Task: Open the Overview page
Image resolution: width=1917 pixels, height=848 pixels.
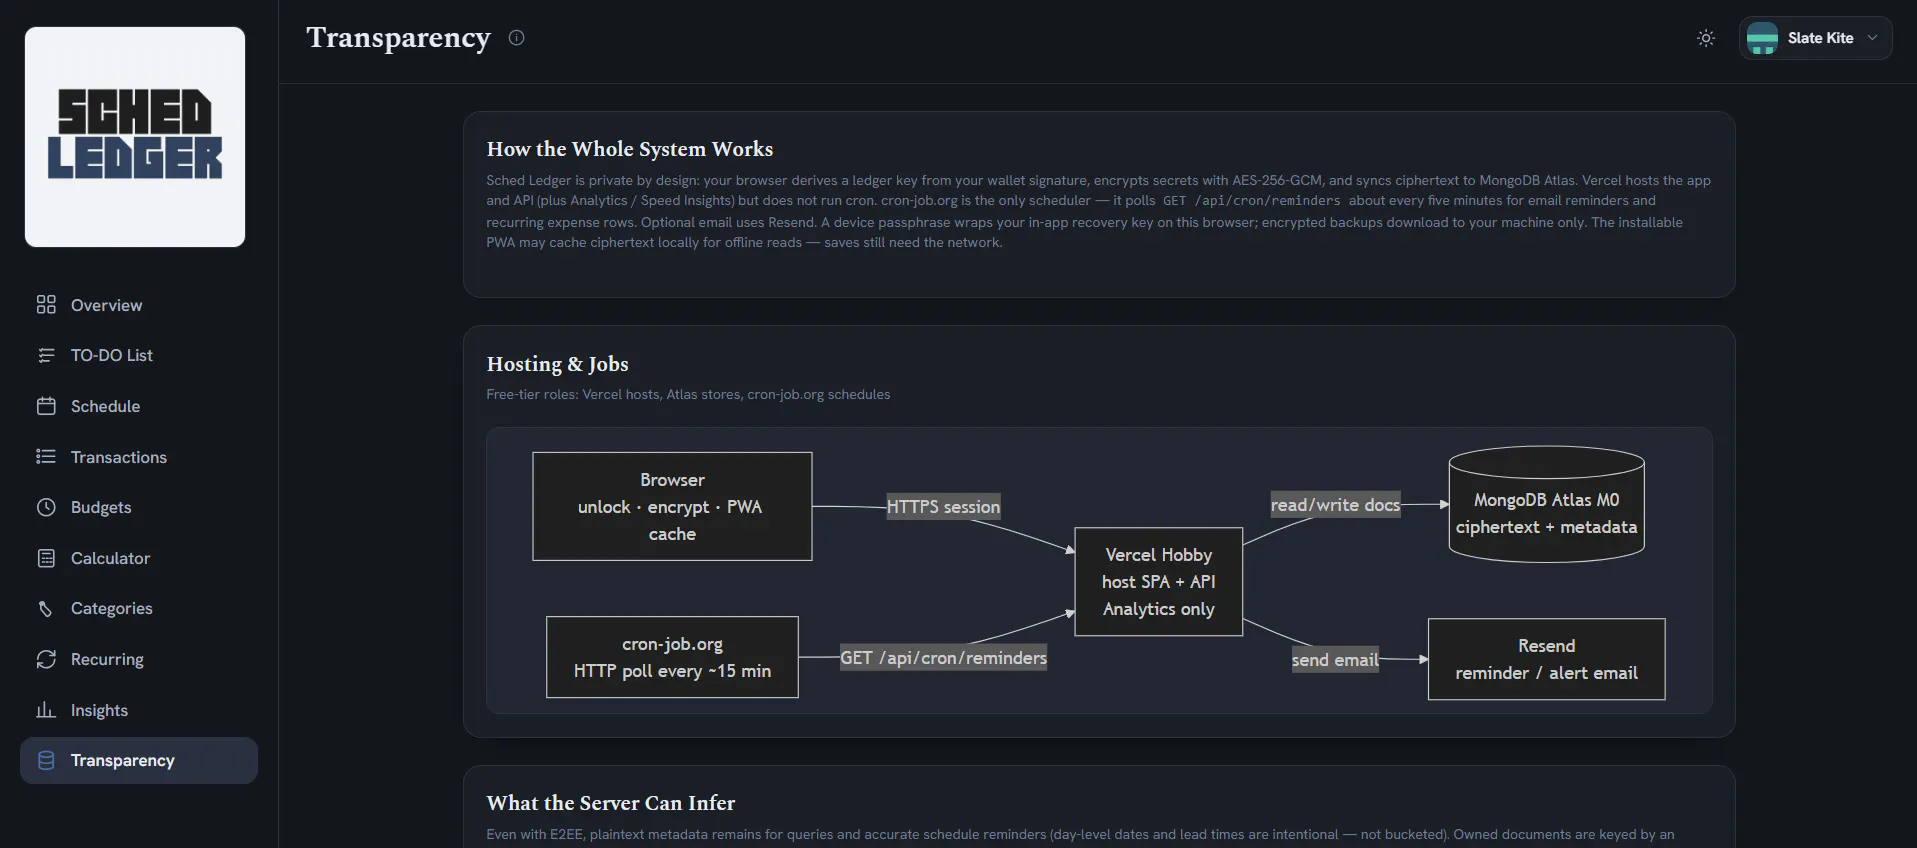Action: pos(139,305)
